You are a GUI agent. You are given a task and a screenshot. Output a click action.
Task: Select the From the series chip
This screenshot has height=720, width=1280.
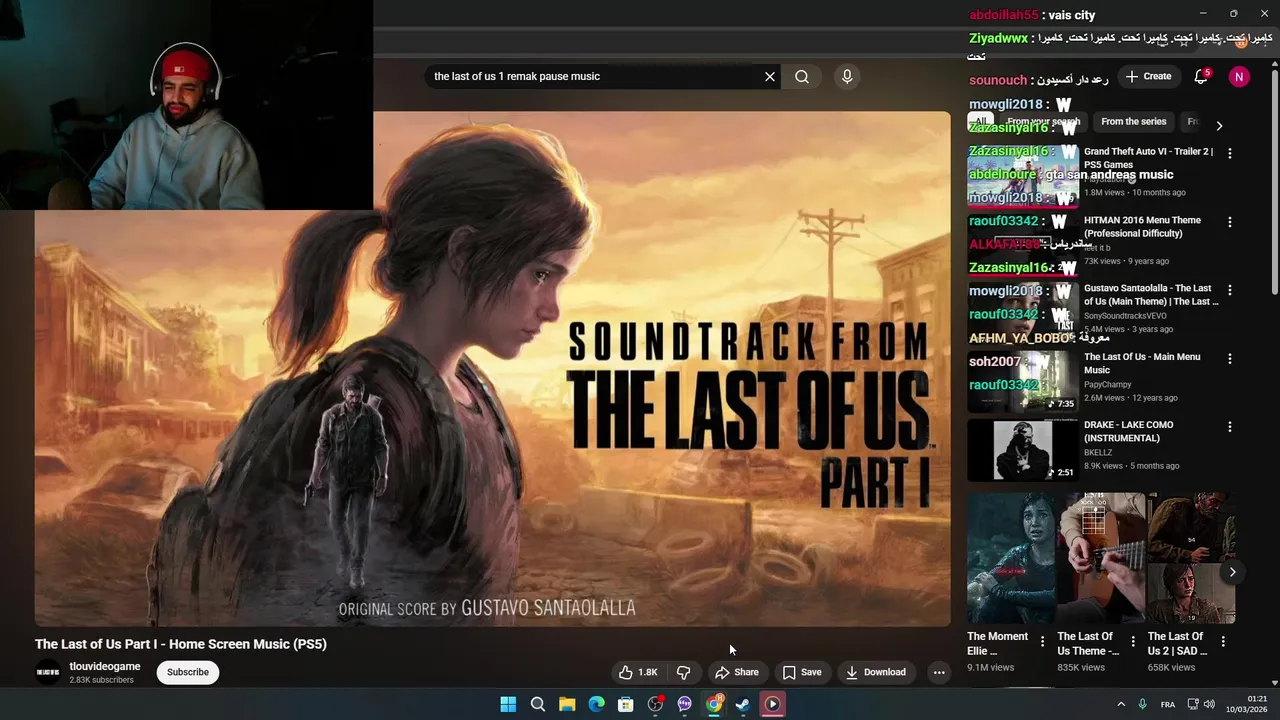[1134, 121]
